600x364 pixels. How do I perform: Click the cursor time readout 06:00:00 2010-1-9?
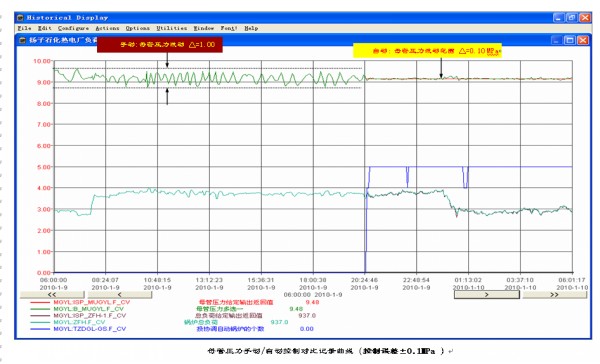[x=313, y=295]
